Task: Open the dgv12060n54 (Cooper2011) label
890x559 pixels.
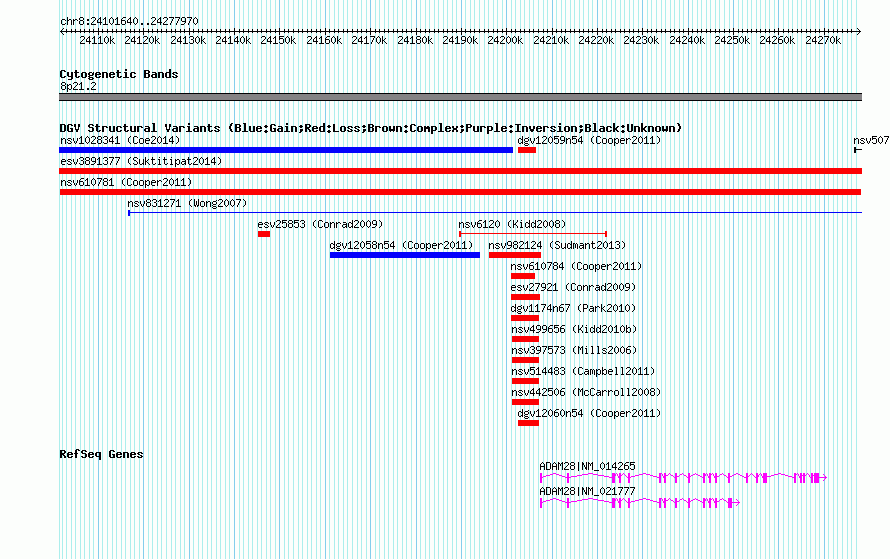Action: click(x=589, y=413)
